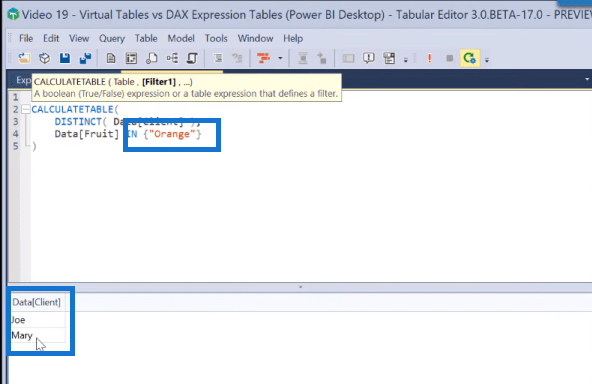
Task: Open the Tools menu
Action: click(216, 39)
